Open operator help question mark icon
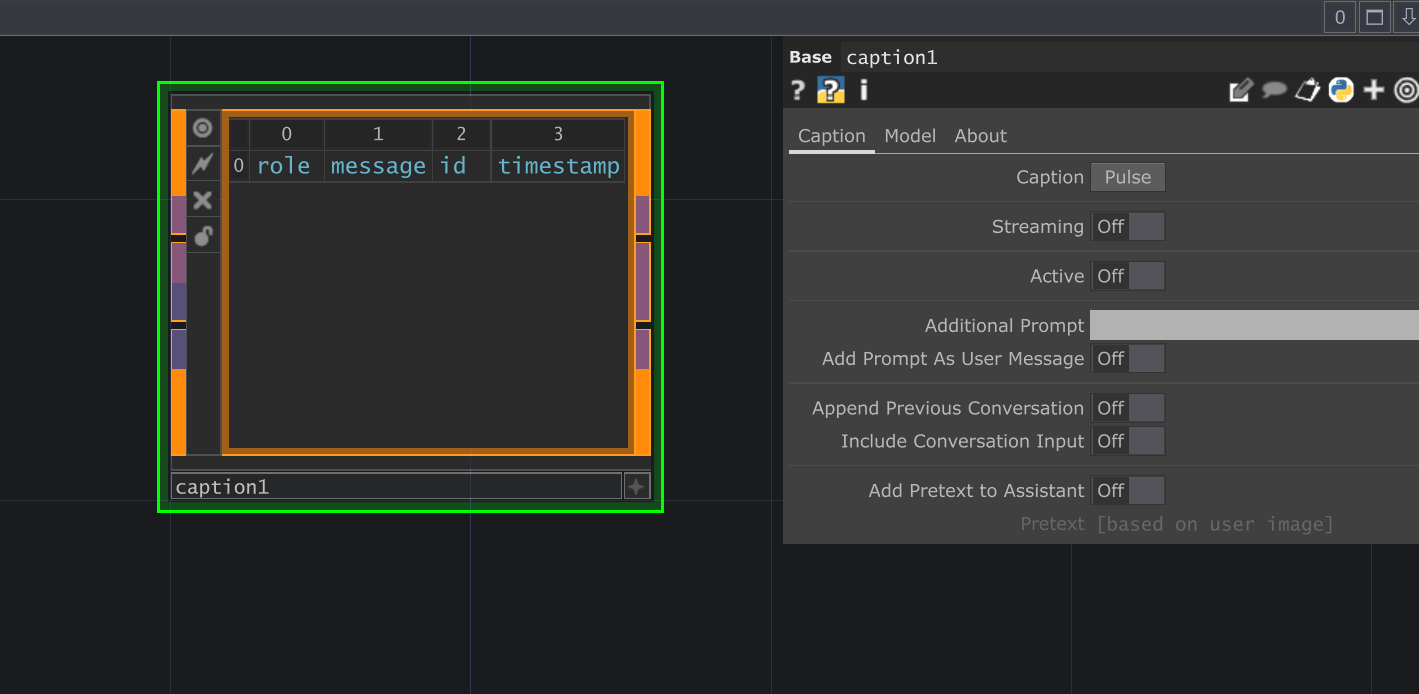This screenshot has height=694, width=1419. coord(798,91)
